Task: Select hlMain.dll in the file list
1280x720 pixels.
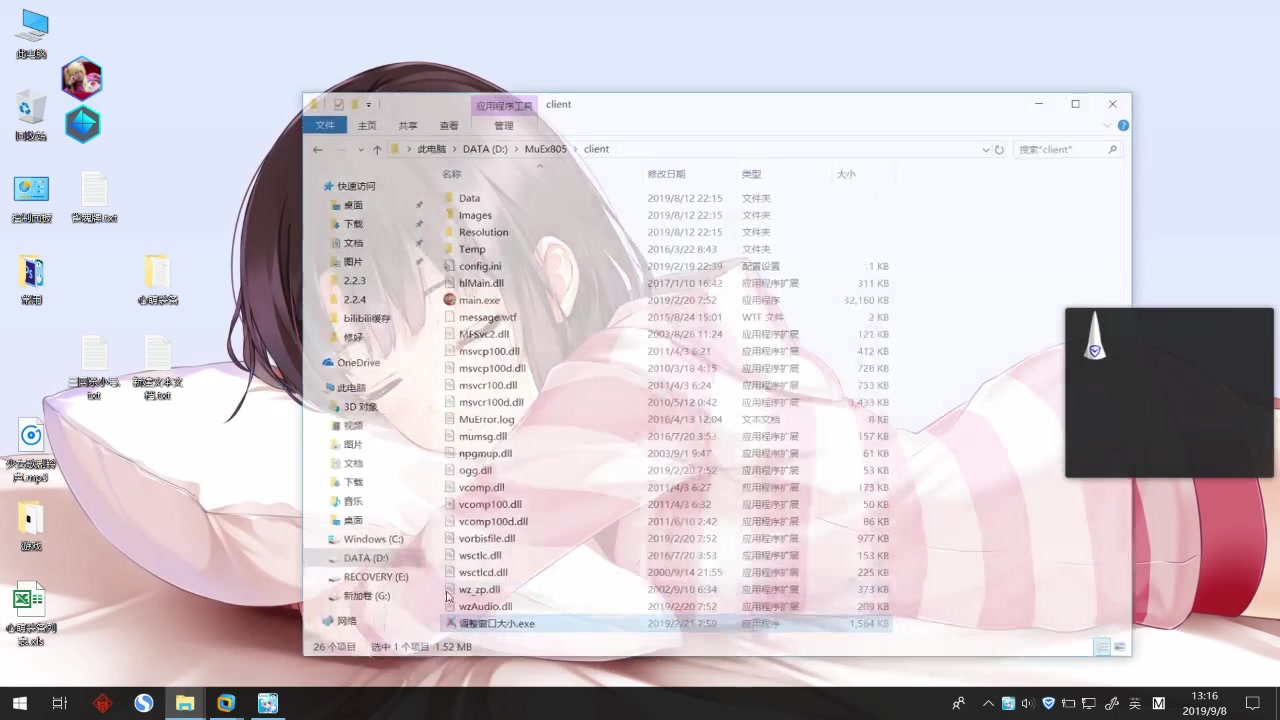Action: coord(481,283)
